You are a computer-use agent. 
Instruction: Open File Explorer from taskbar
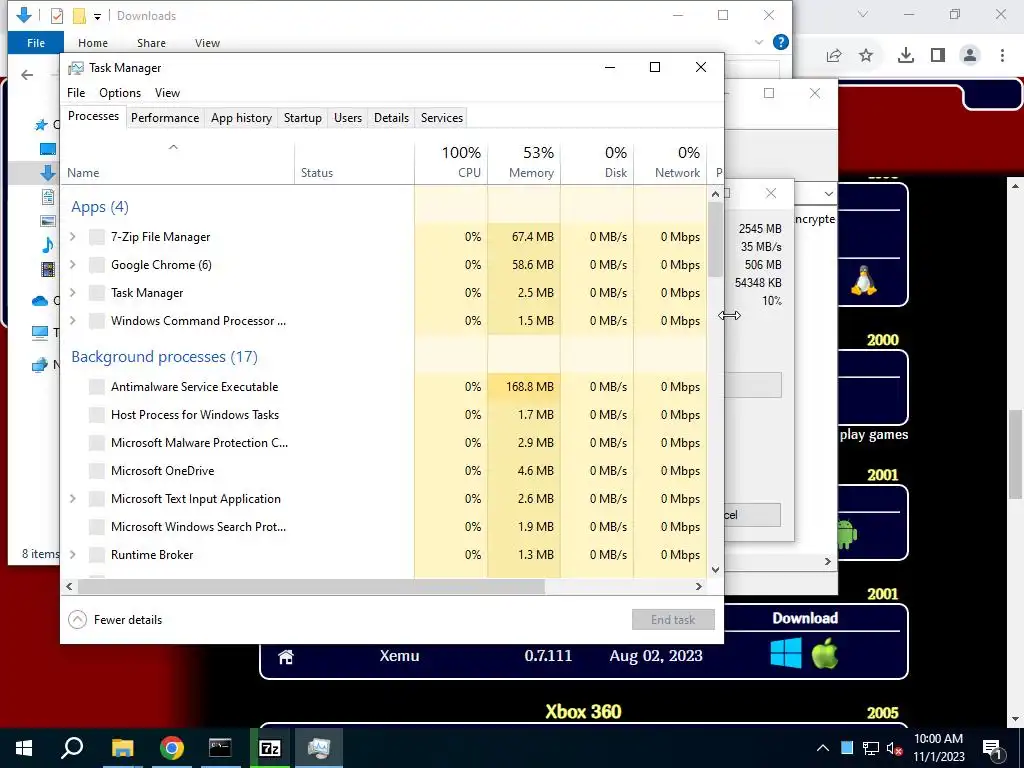[122, 748]
